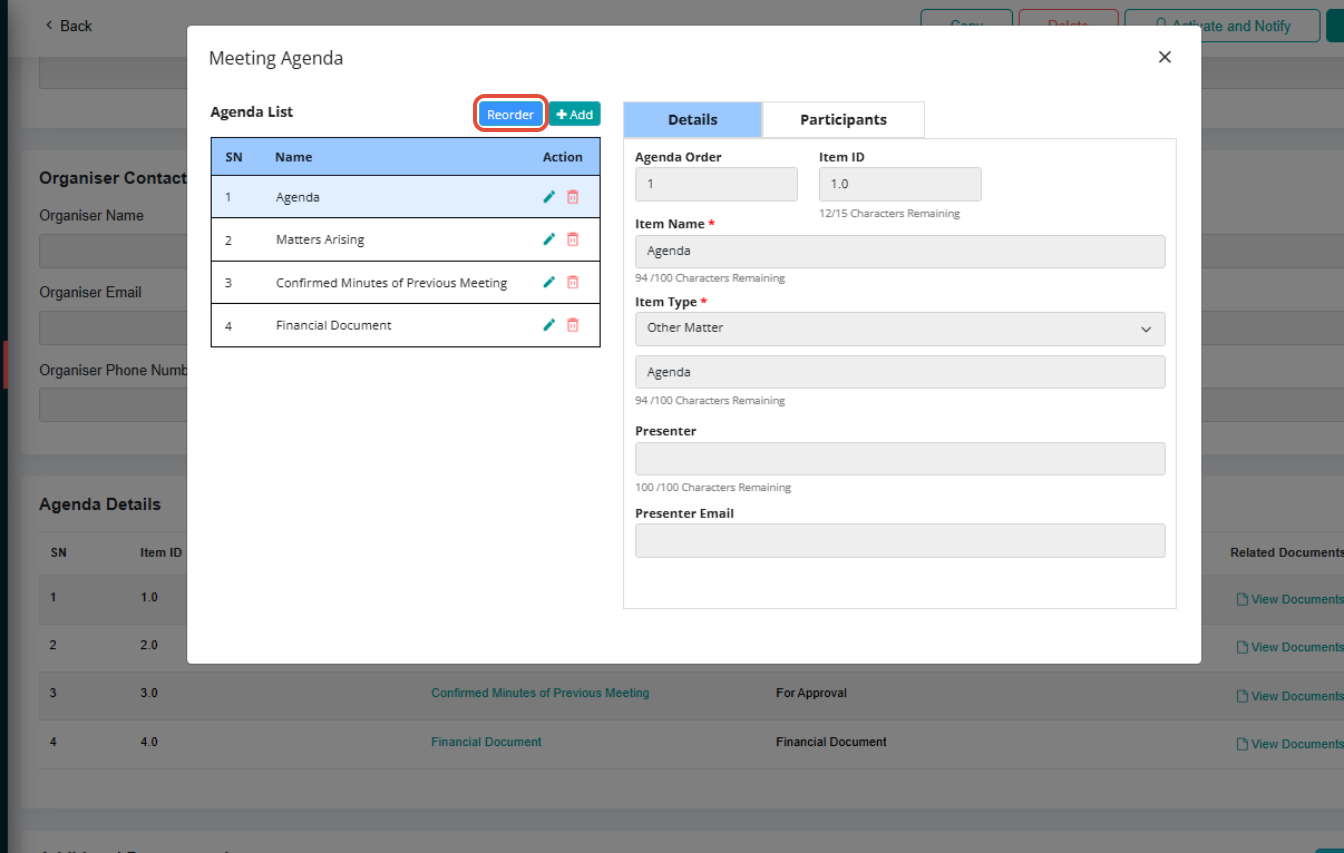Close the Meeting Agenda dialog

1164,57
